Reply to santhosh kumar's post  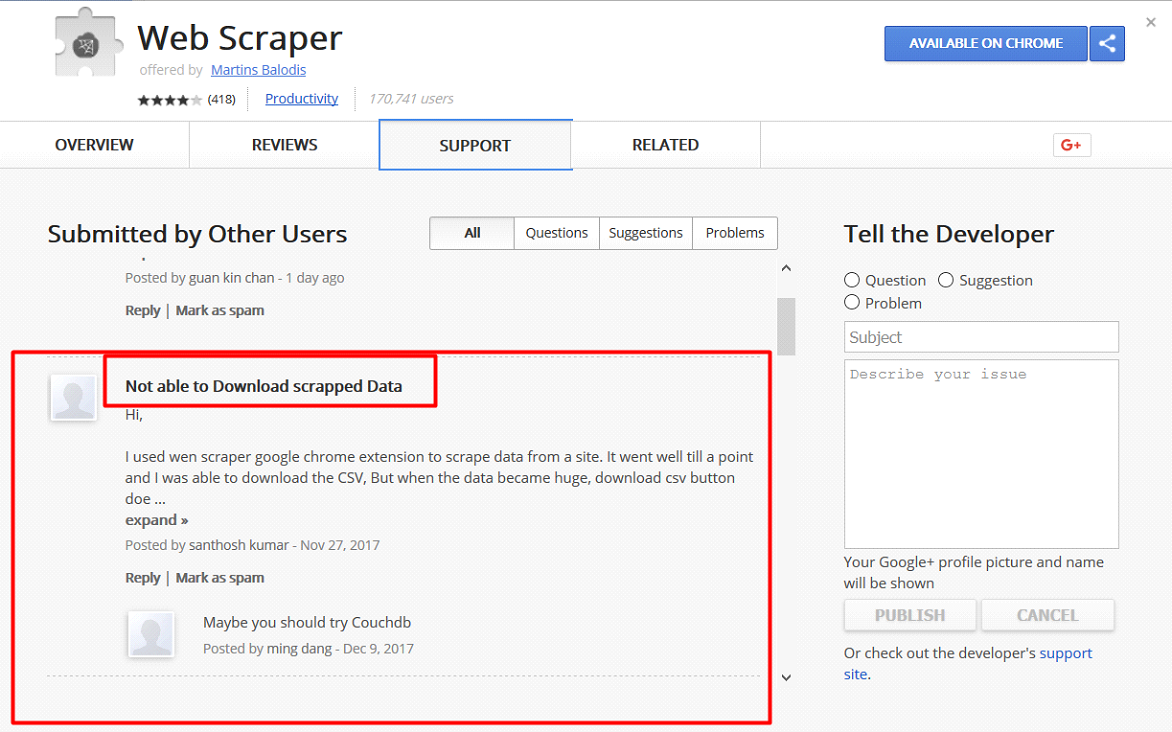(143, 578)
